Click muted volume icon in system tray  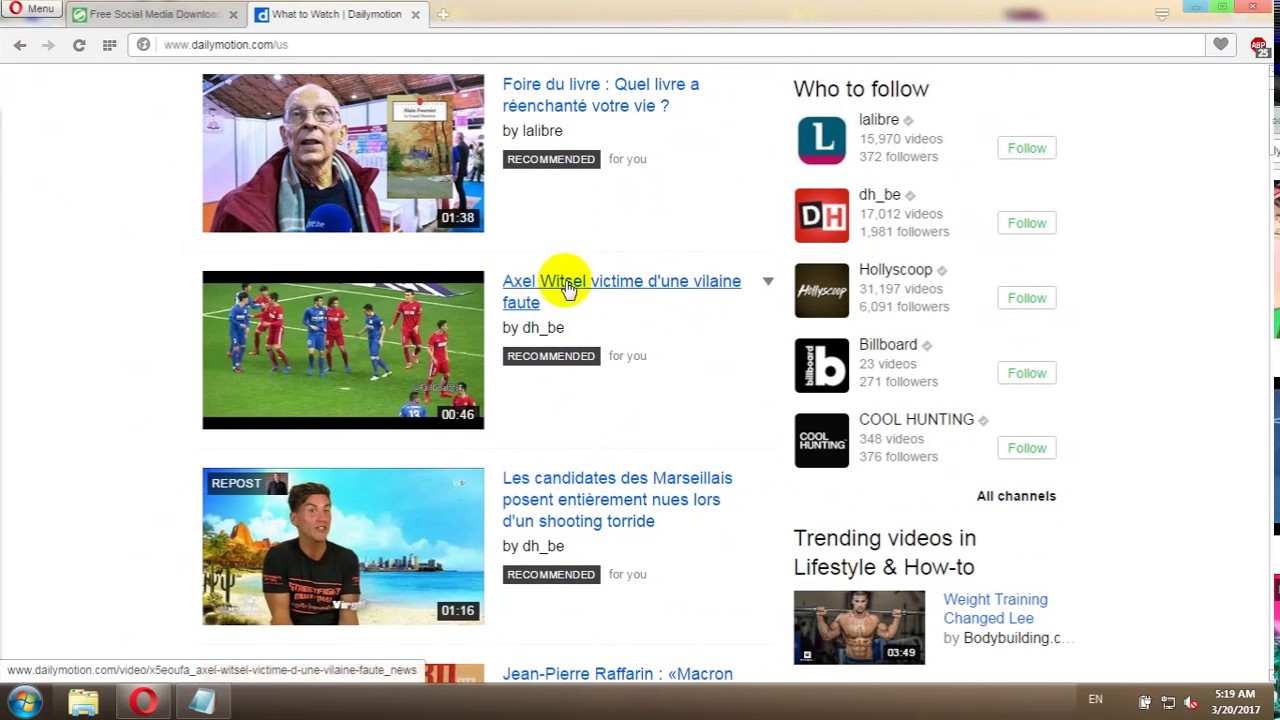pyautogui.click(x=1190, y=703)
